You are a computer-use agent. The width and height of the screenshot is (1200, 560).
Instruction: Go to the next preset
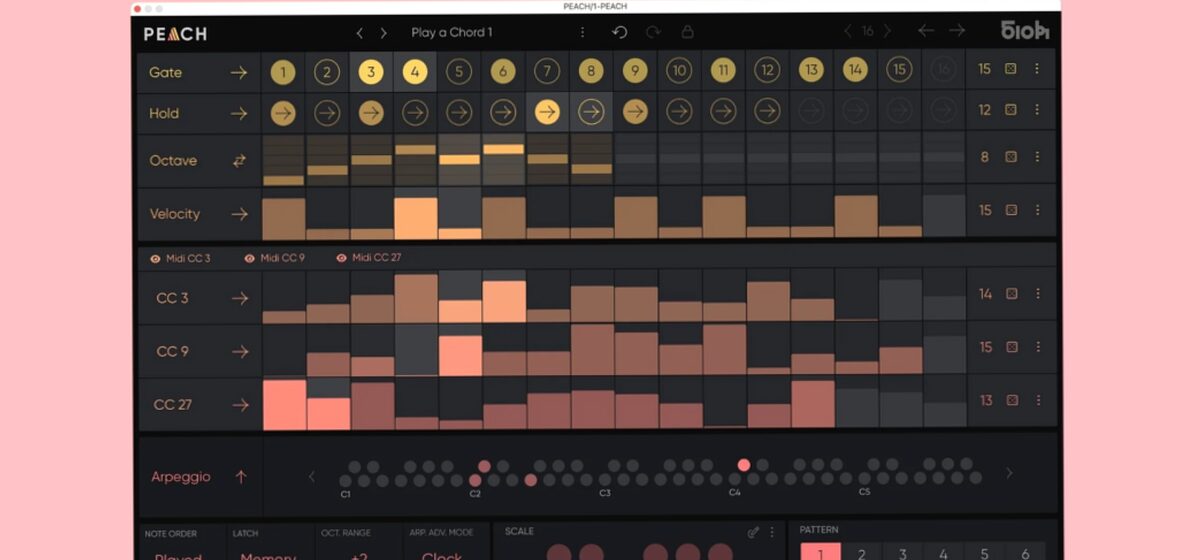383,33
